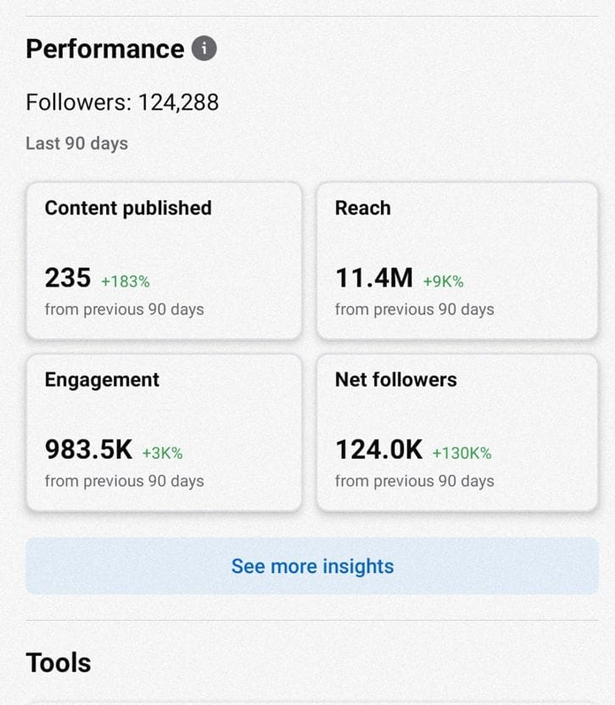Open the Content published card

click(164, 260)
